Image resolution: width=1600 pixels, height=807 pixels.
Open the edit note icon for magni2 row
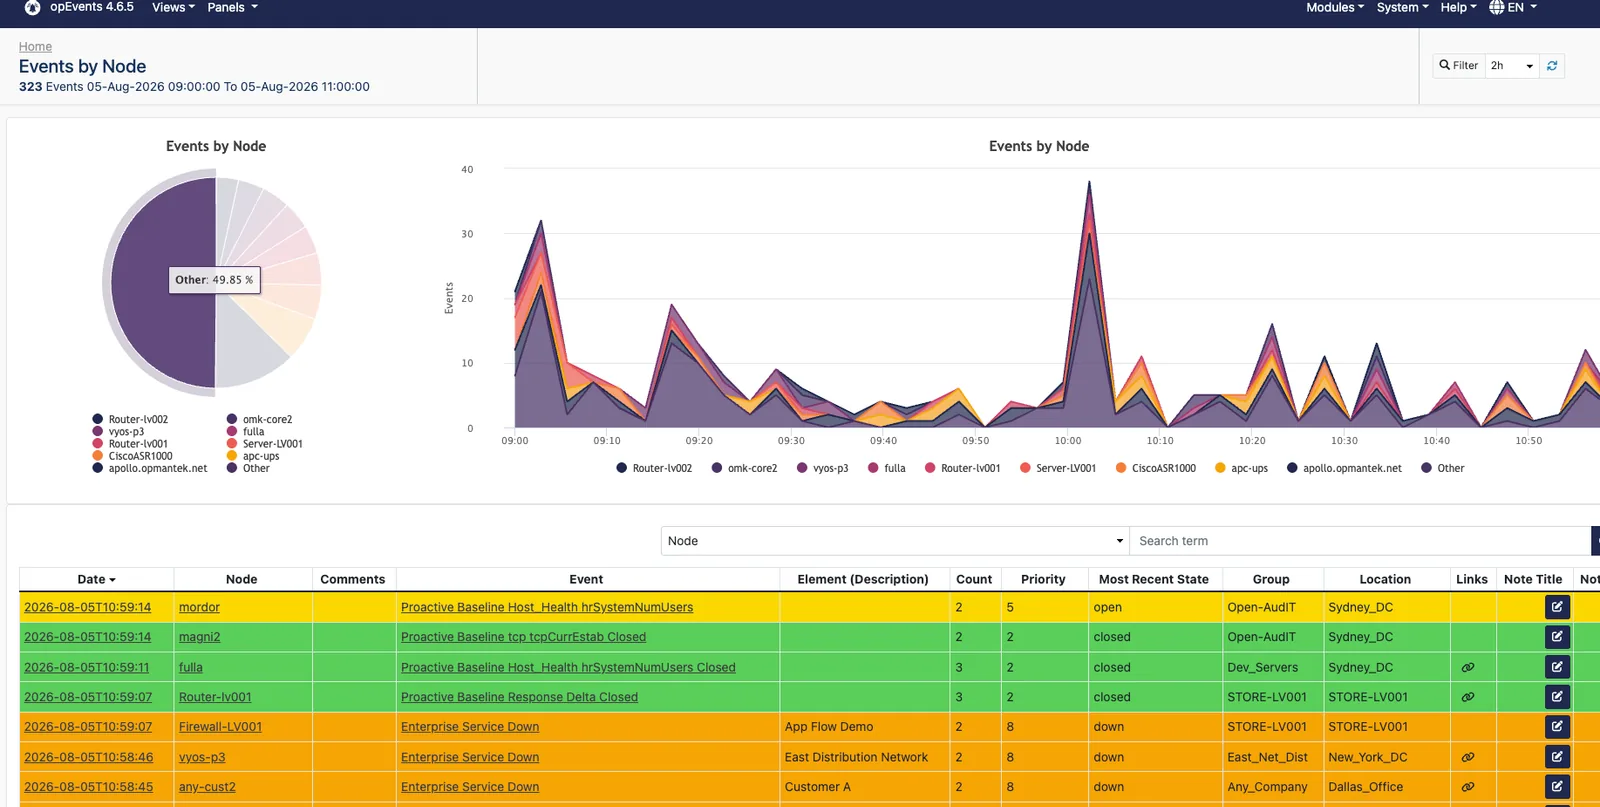click(1557, 637)
